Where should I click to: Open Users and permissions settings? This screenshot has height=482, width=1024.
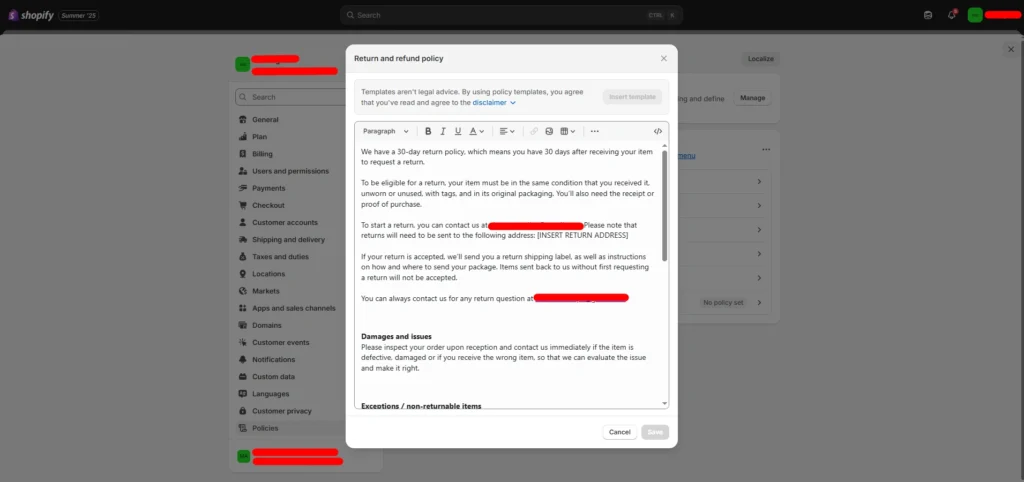pyautogui.click(x=291, y=171)
